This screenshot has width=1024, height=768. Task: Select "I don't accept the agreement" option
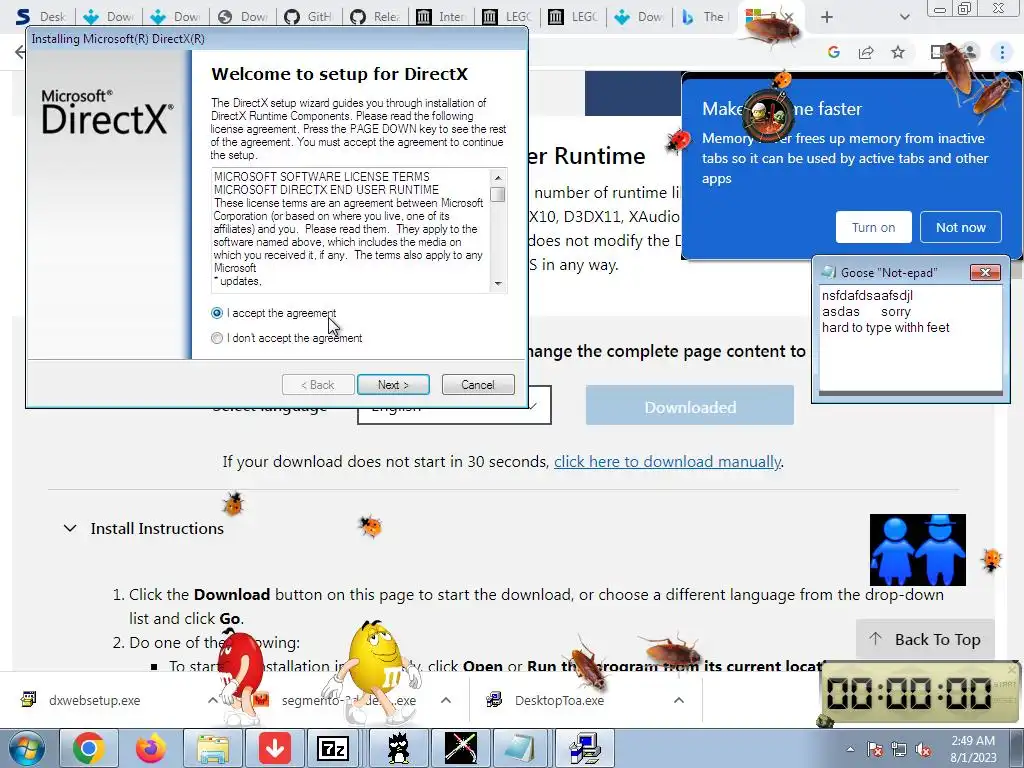click(x=217, y=338)
